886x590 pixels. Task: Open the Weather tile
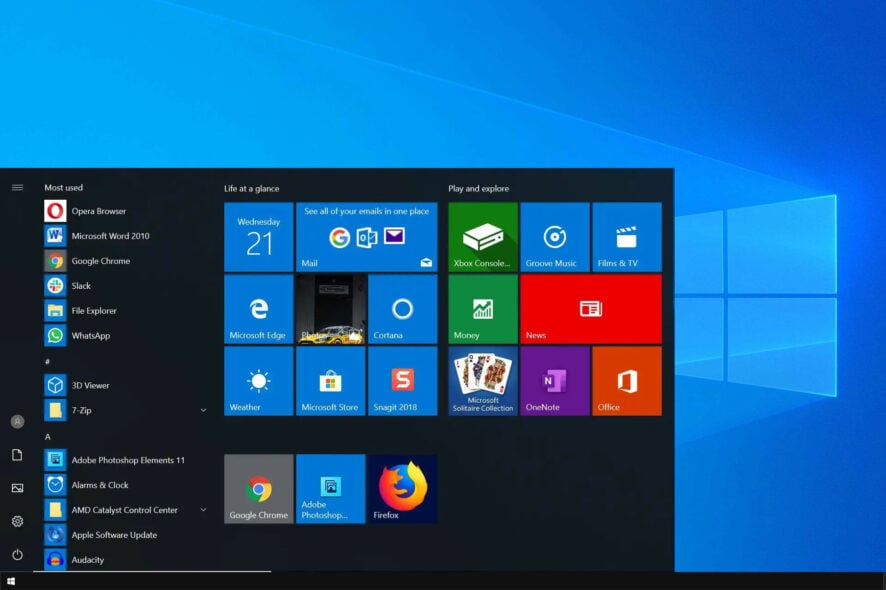pos(259,381)
